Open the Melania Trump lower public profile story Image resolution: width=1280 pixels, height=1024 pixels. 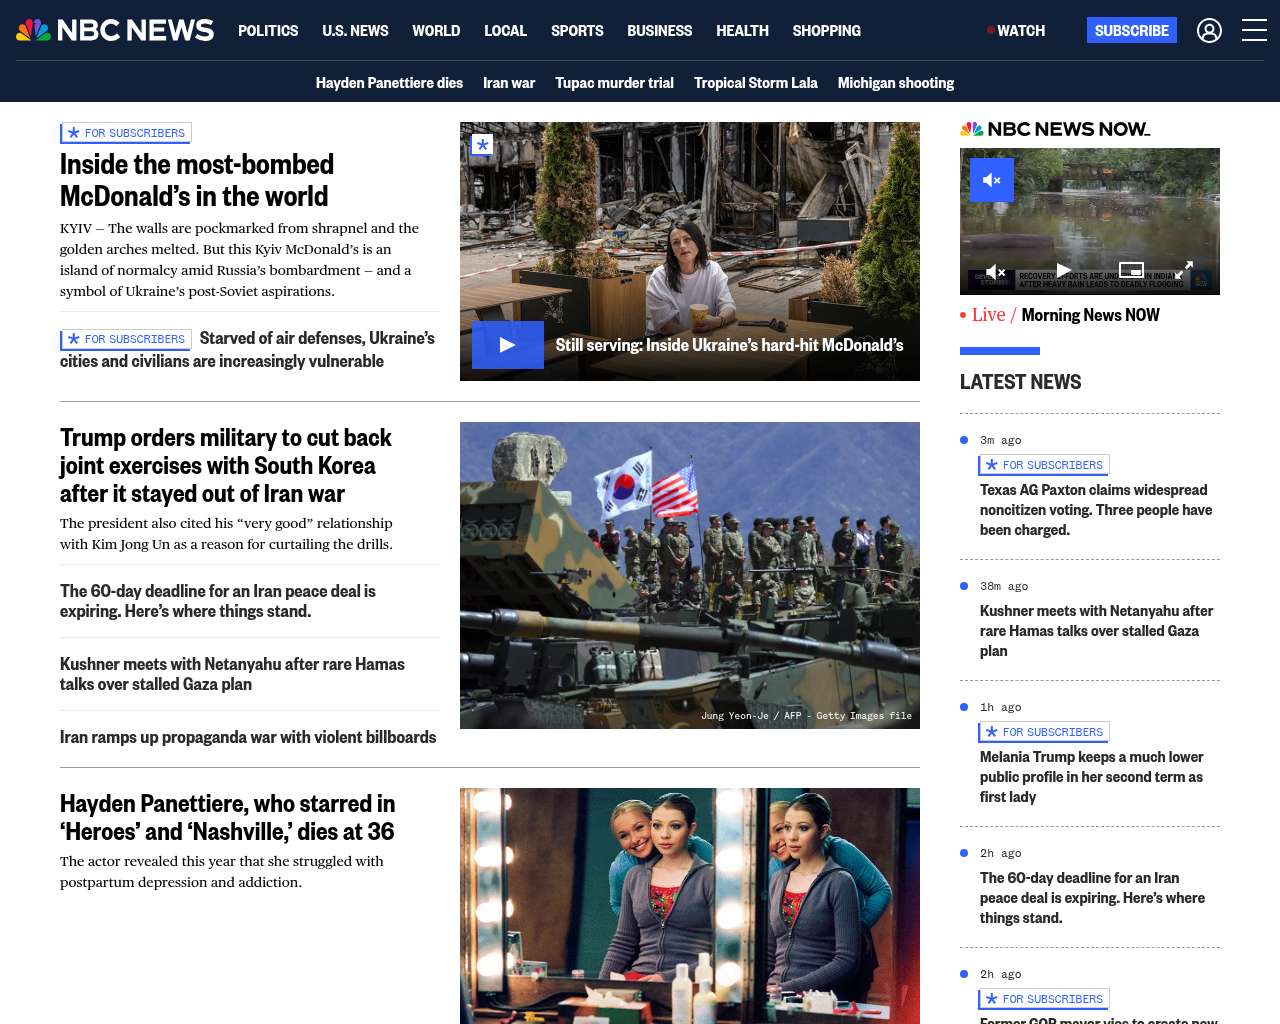pyautogui.click(x=1091, y=777)
